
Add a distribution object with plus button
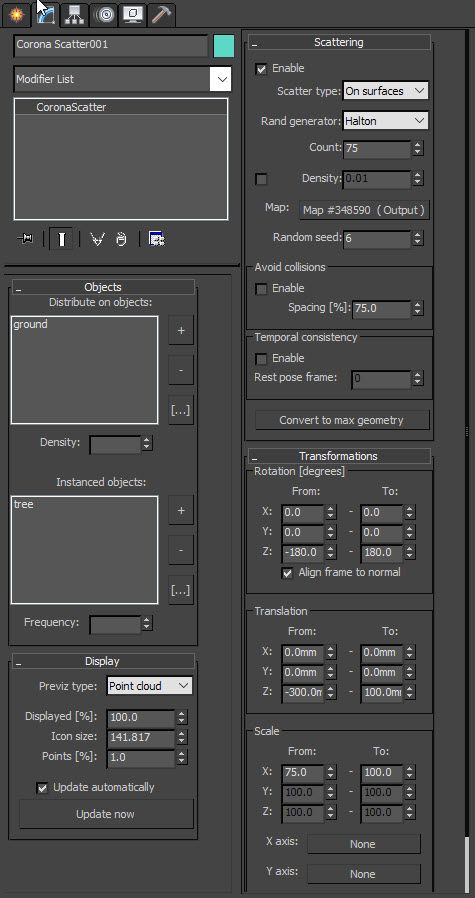pos(181,330)
